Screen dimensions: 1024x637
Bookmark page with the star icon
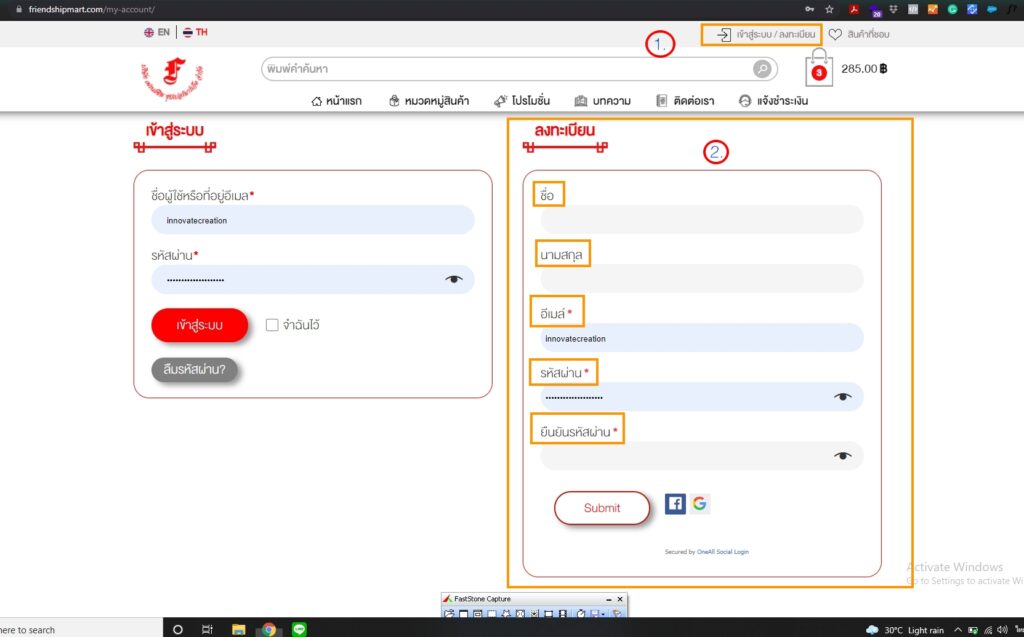[x=829, y=9]
